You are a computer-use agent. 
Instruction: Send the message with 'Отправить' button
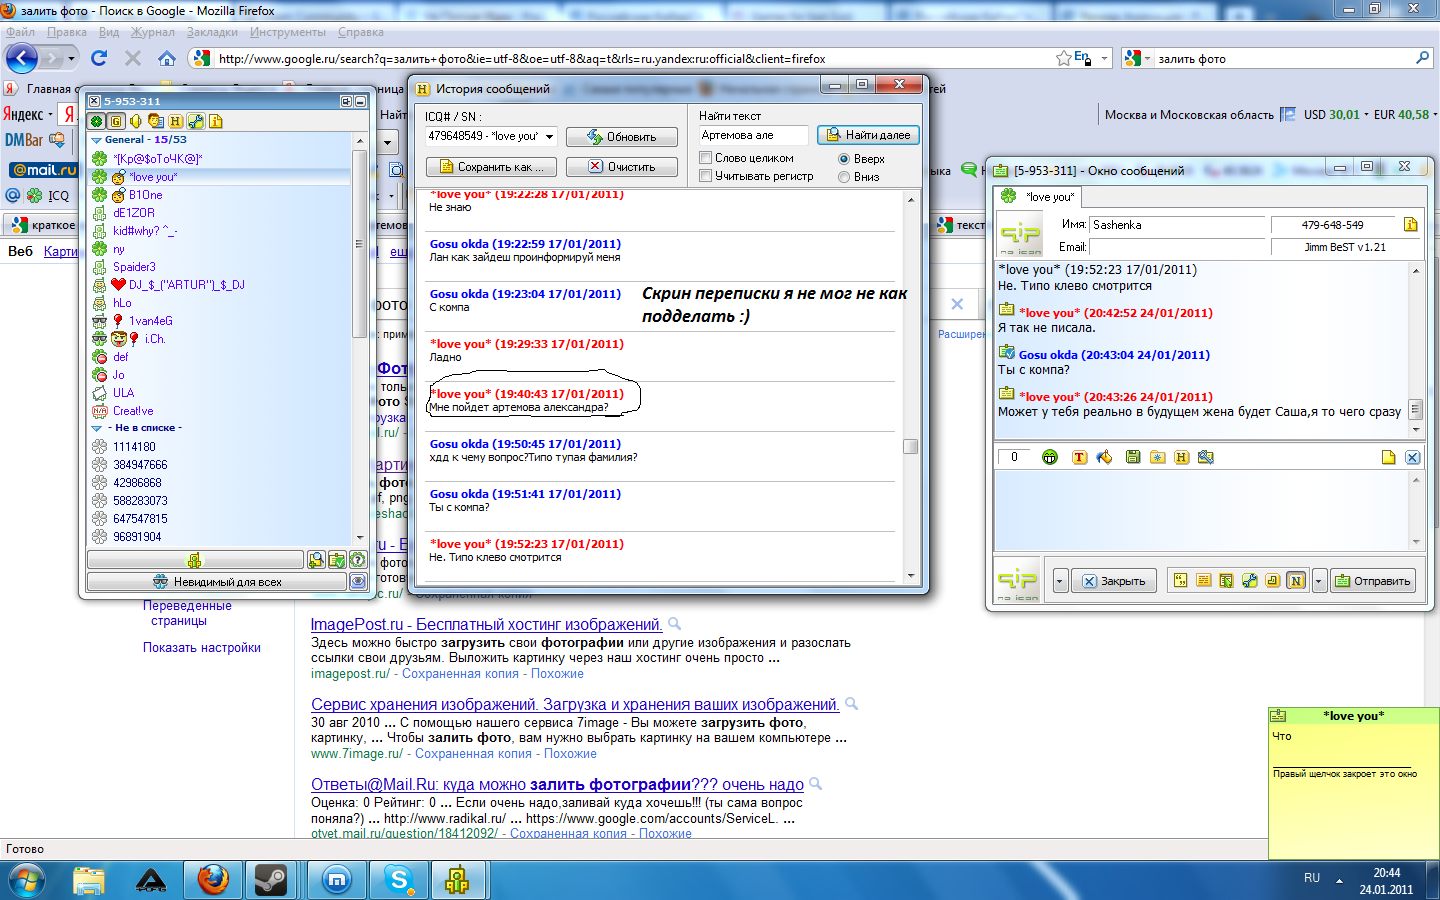coord(1373,581)
